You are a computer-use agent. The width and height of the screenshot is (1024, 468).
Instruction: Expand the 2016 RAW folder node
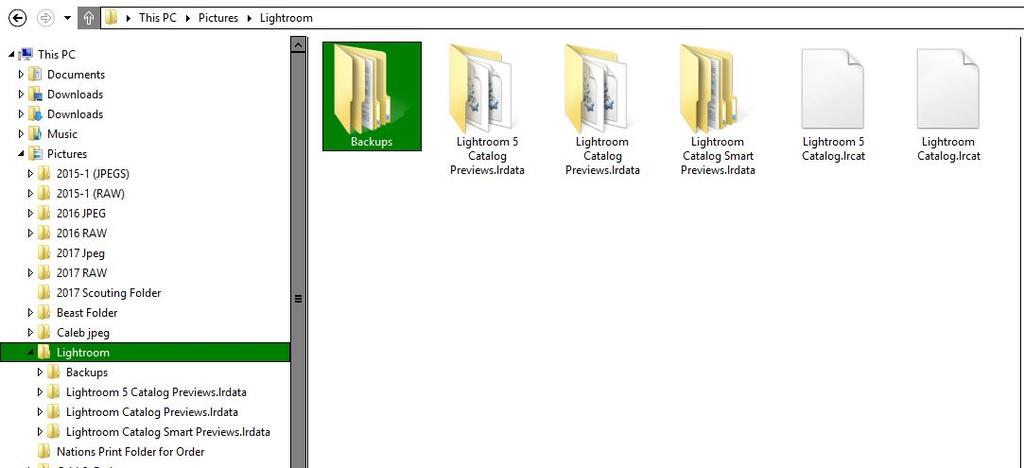[30, 233]
